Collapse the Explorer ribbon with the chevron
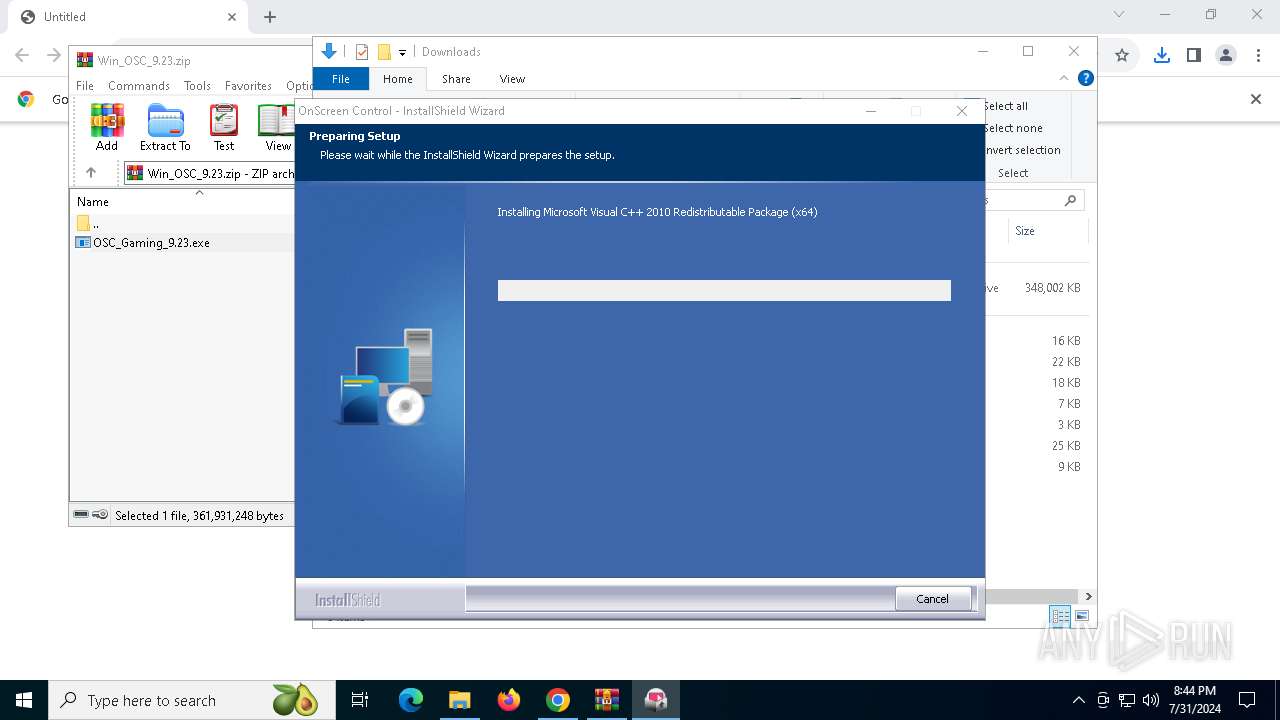Screen dimensions: 1280x720 pyautogui.click(x=1064, y=78)
